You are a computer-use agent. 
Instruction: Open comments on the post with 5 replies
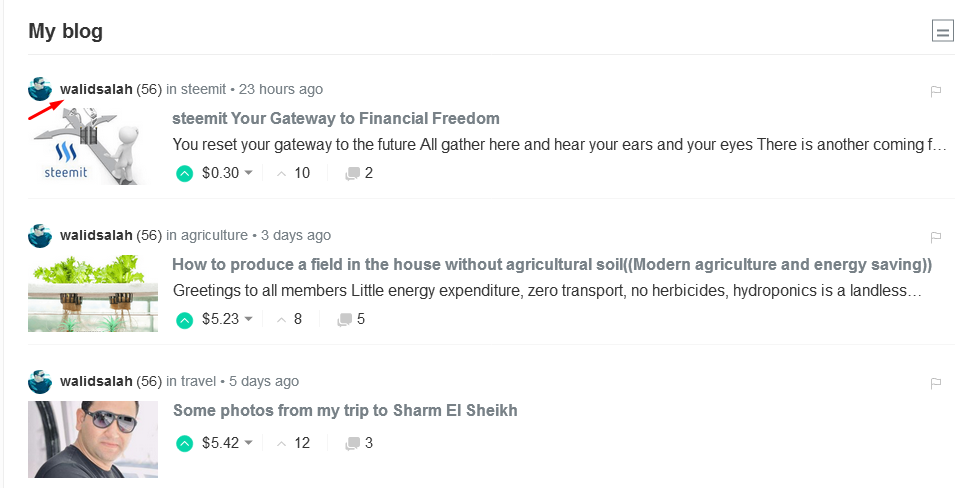(351, 320)
